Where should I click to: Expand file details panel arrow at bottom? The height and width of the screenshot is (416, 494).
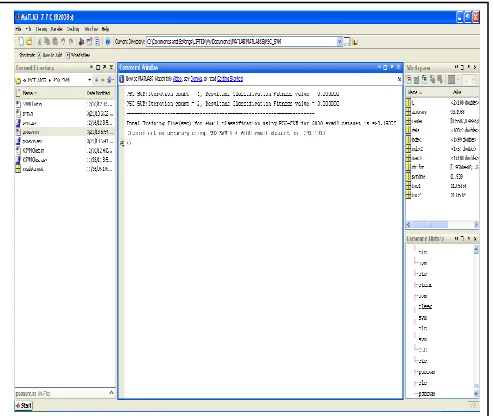click(111, 393)
